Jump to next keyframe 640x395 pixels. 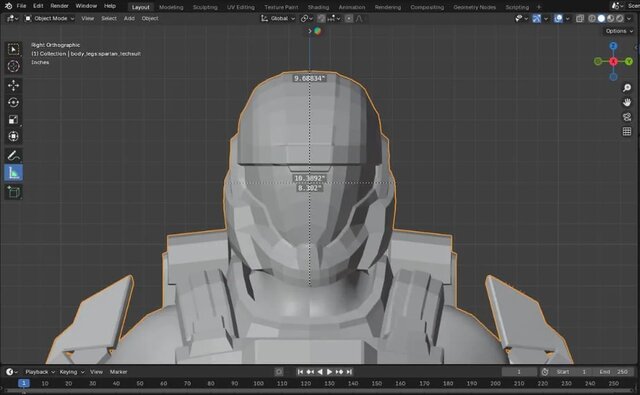pyautogui.click(x=339, y=372)
